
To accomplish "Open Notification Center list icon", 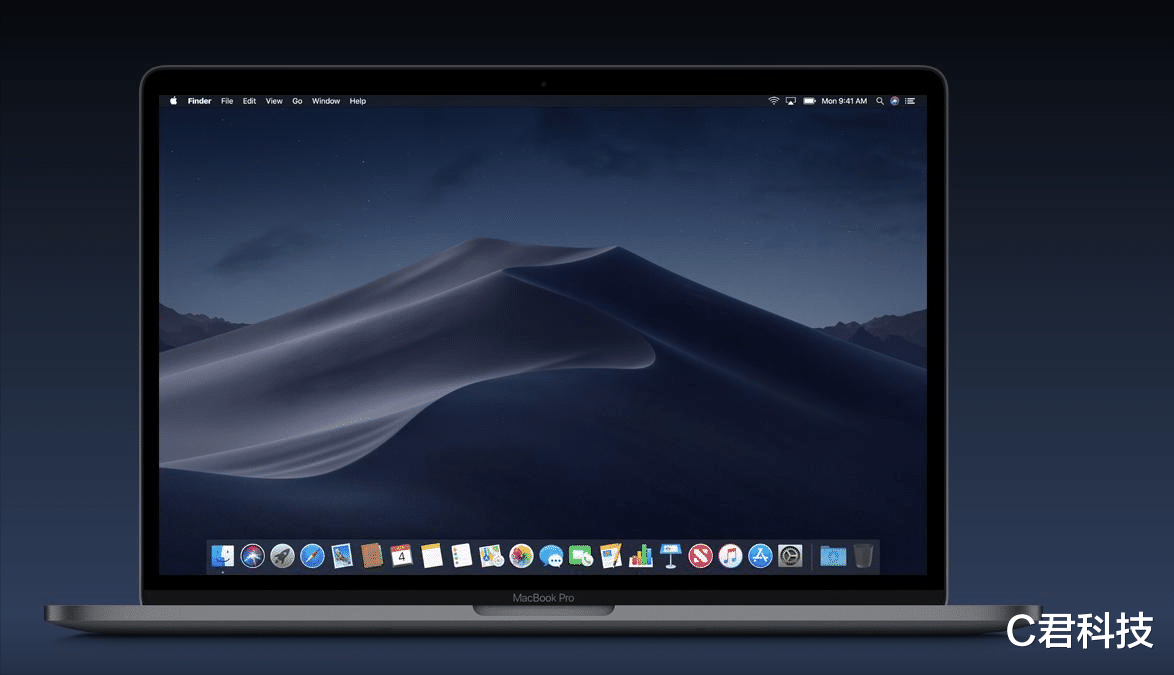I will coord(910,101).
